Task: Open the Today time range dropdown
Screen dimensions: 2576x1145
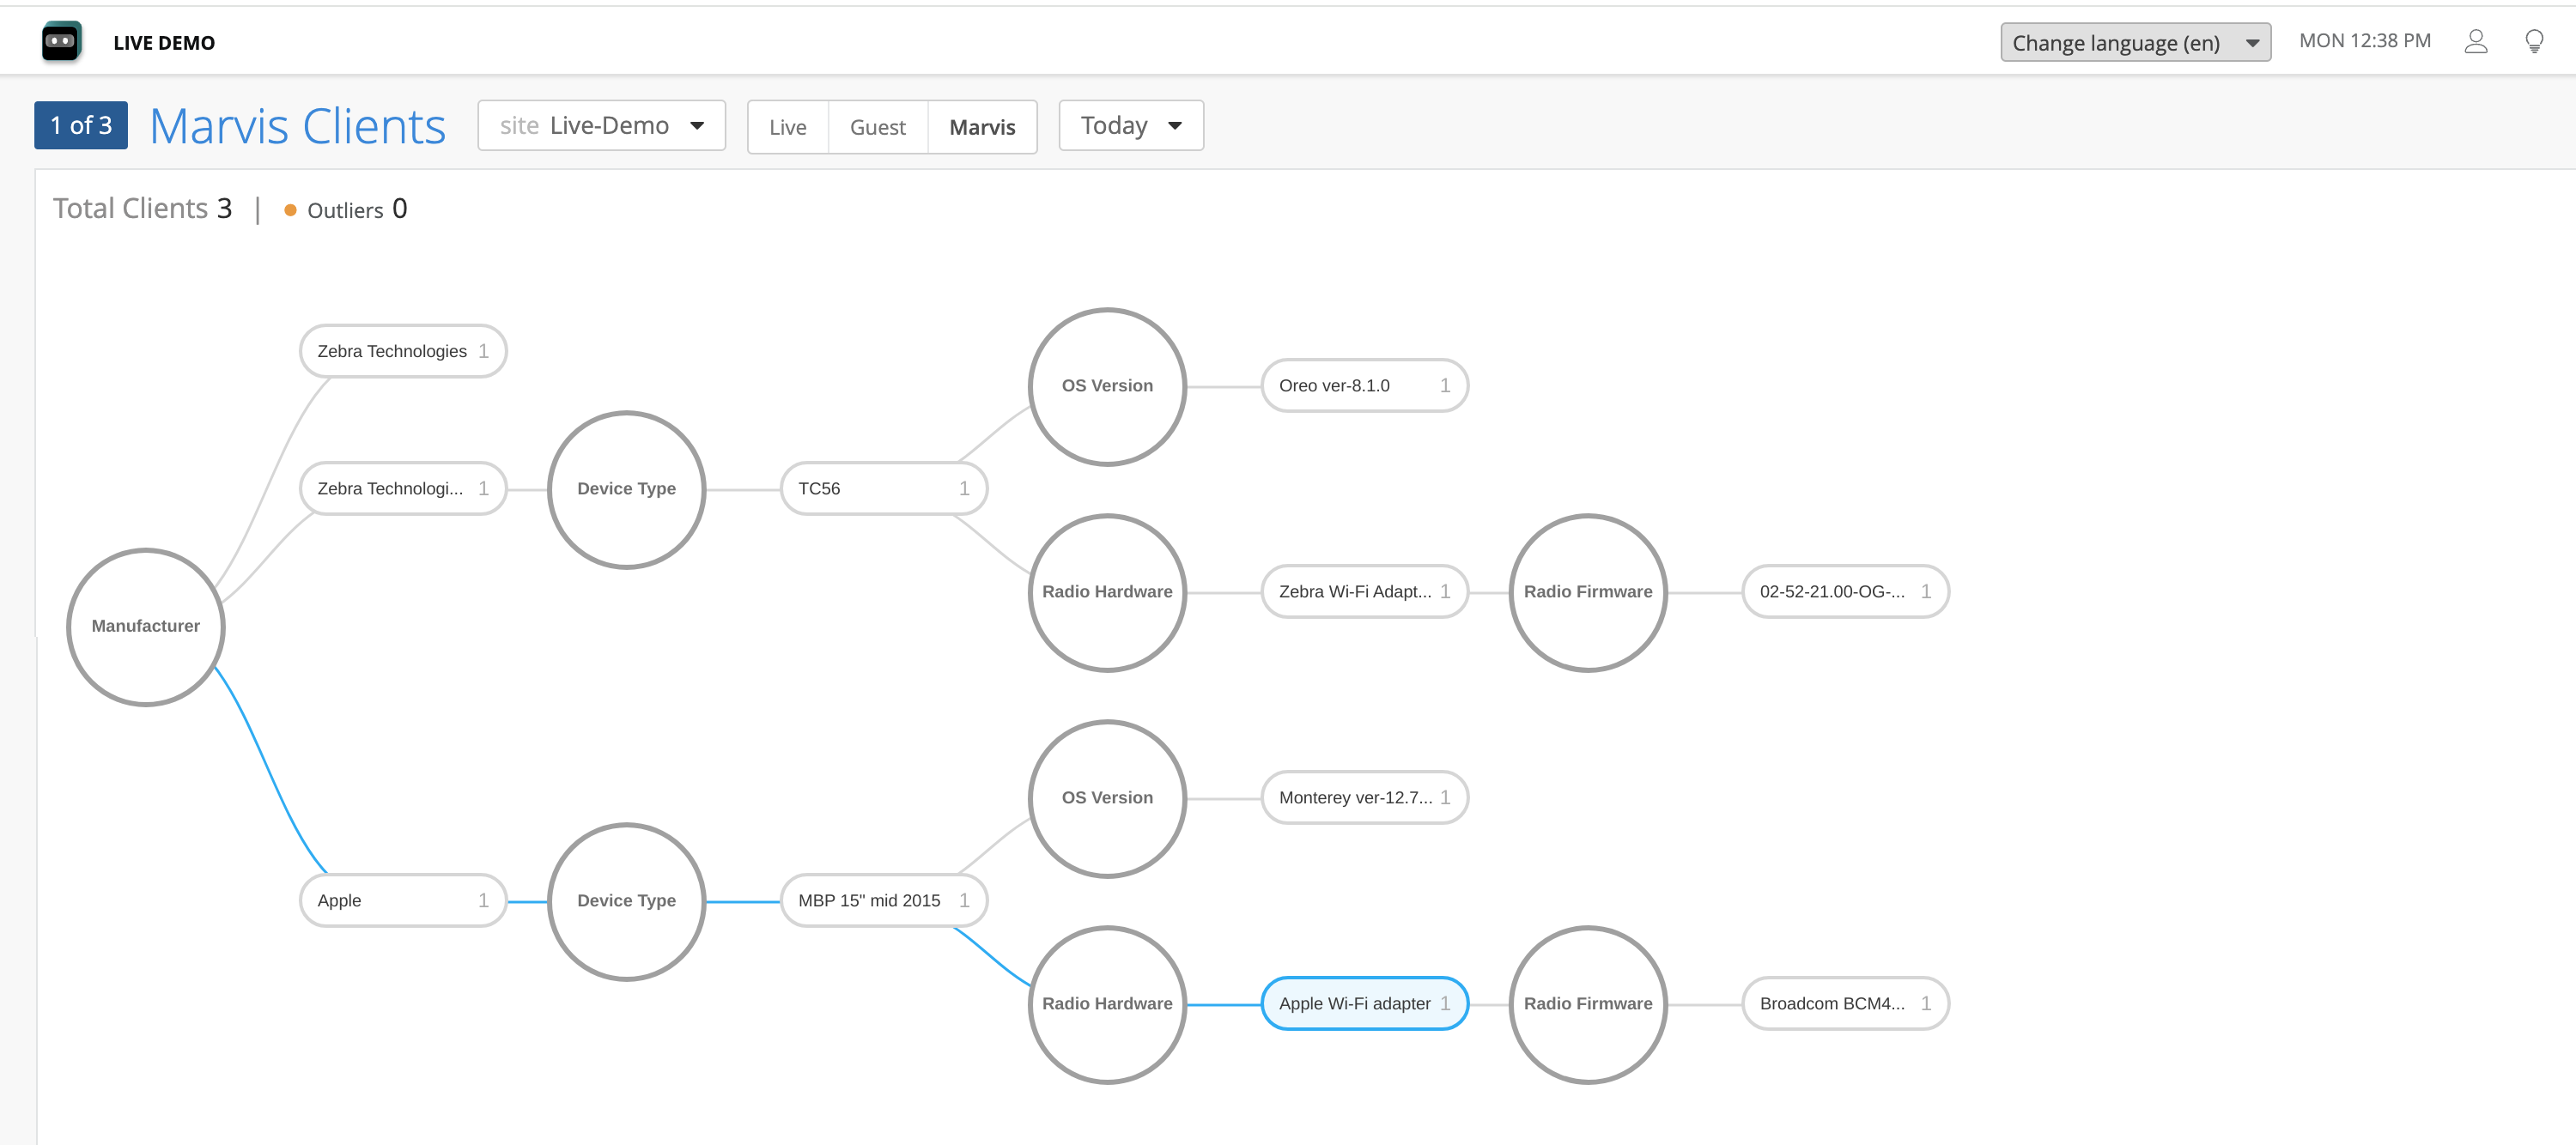Action: 1130,126
